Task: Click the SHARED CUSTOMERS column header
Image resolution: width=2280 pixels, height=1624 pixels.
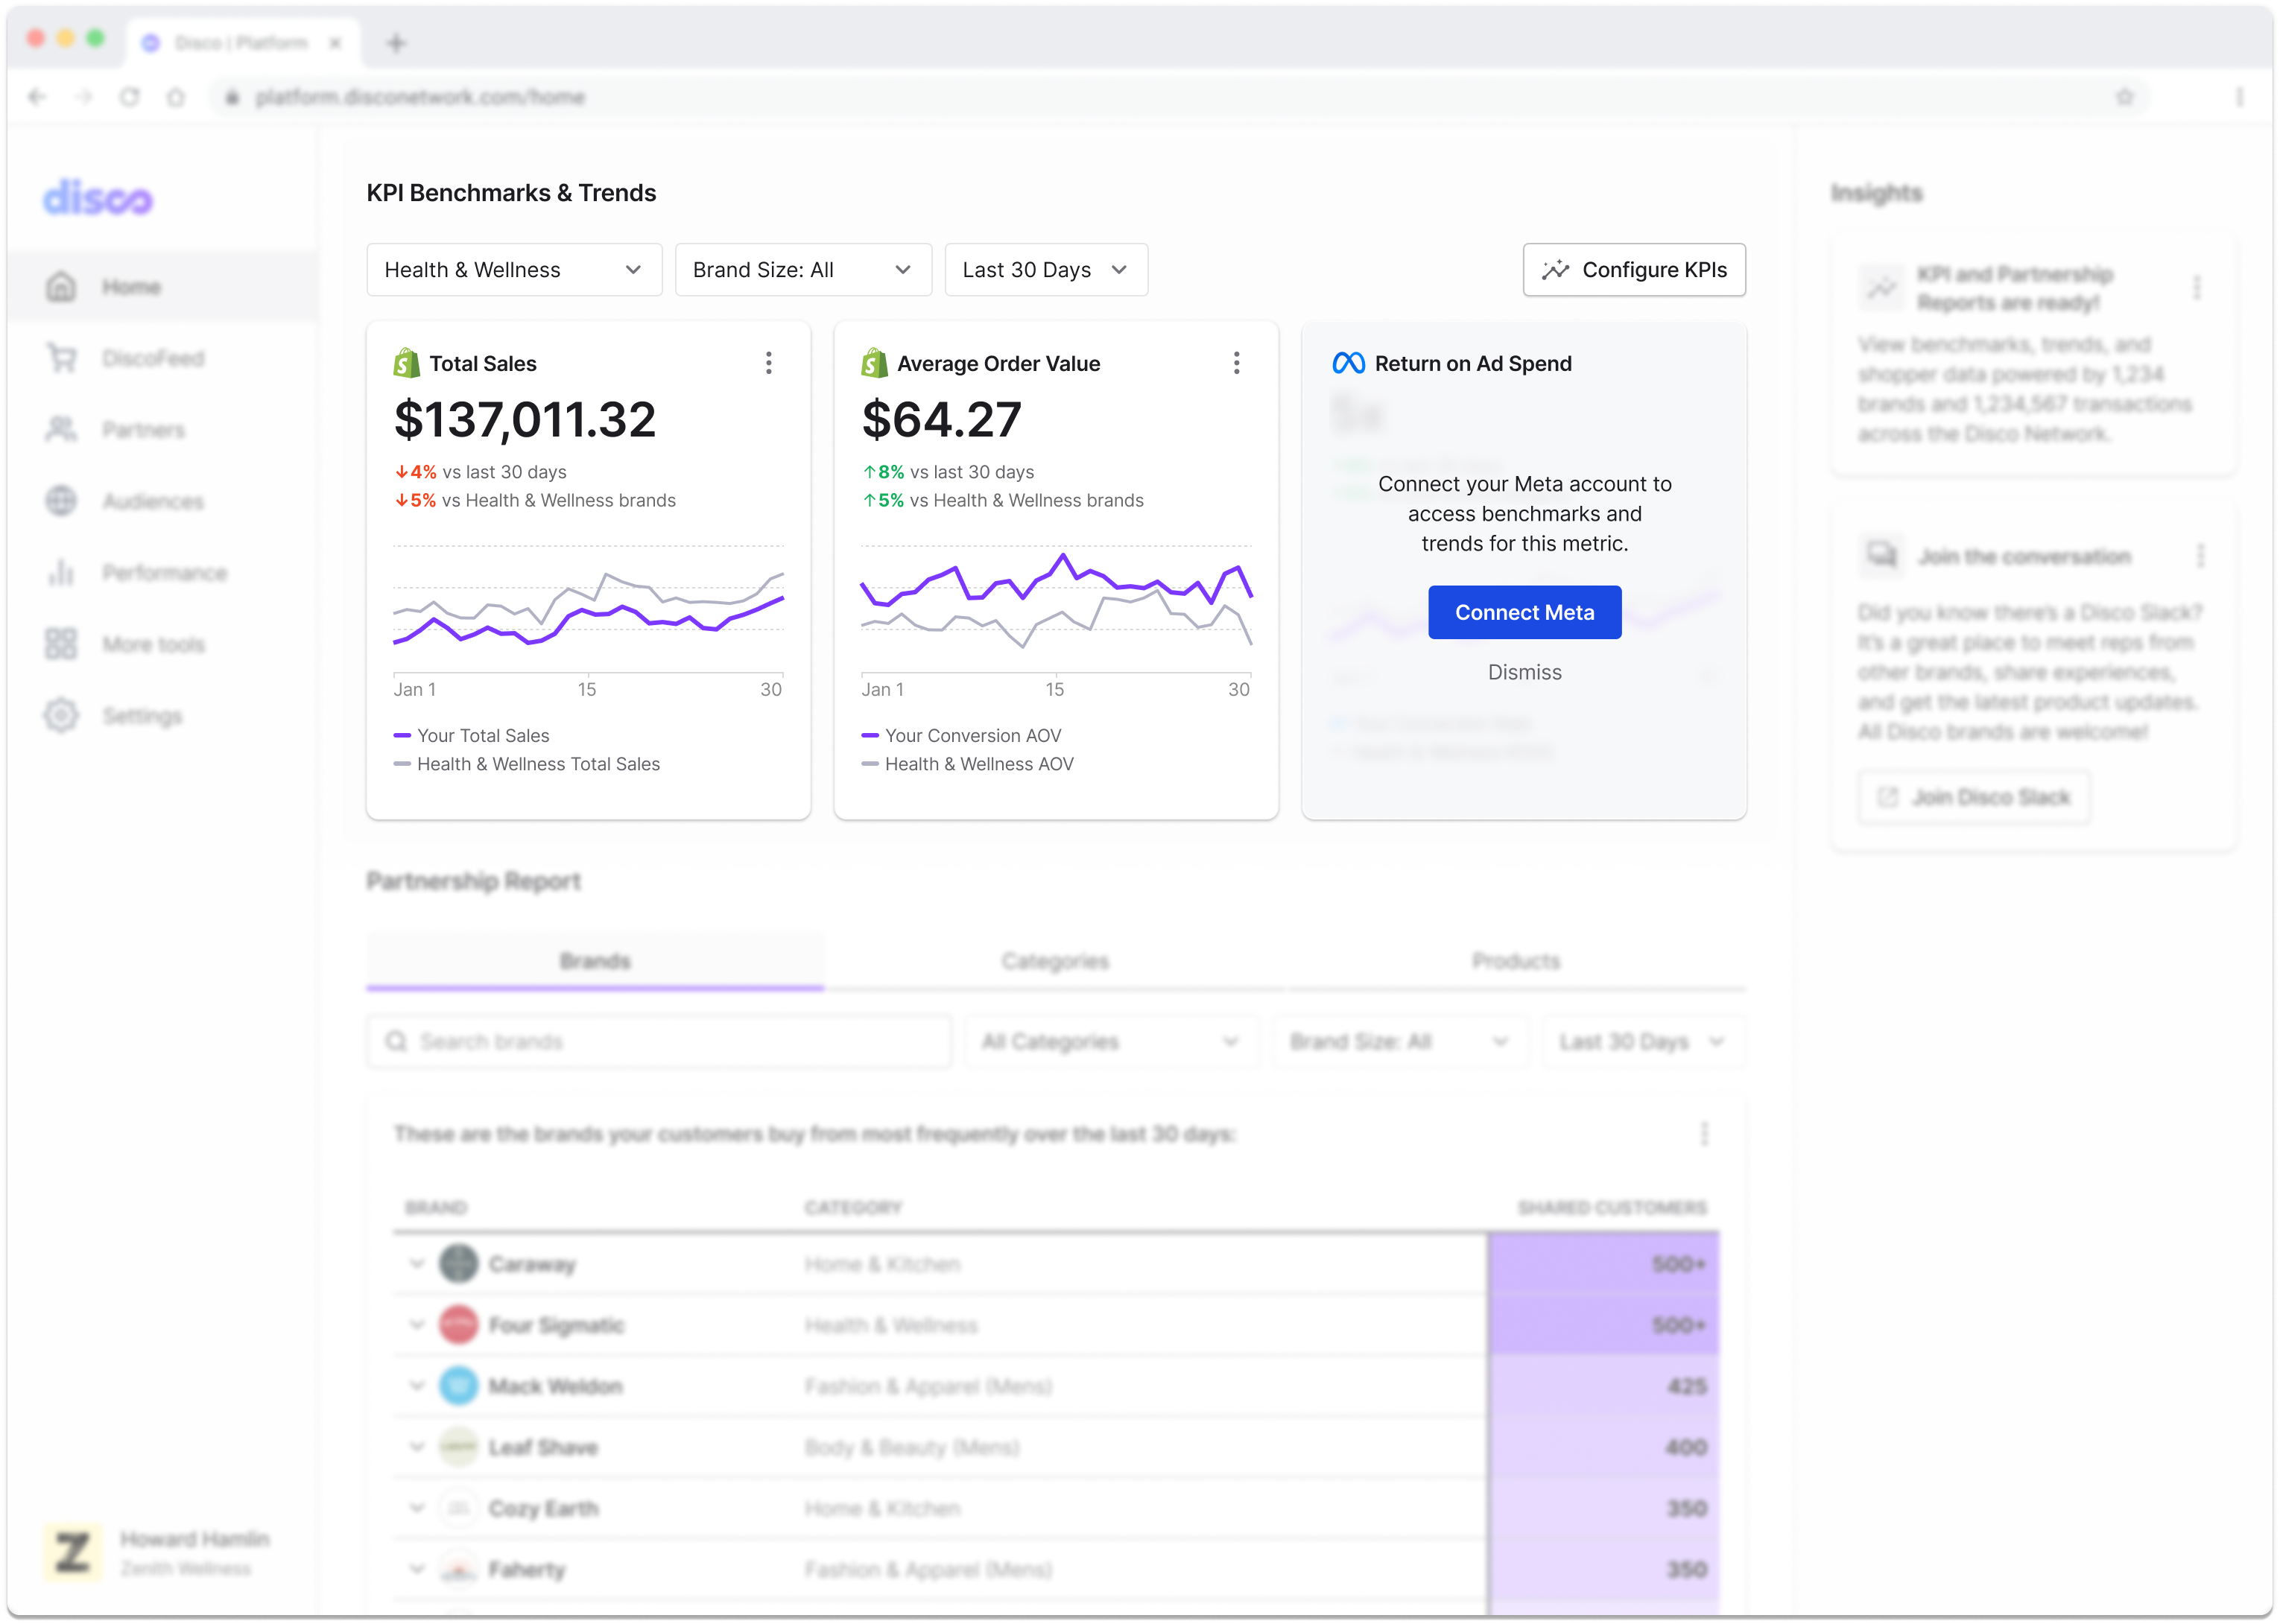Action: point(1612,1207)
